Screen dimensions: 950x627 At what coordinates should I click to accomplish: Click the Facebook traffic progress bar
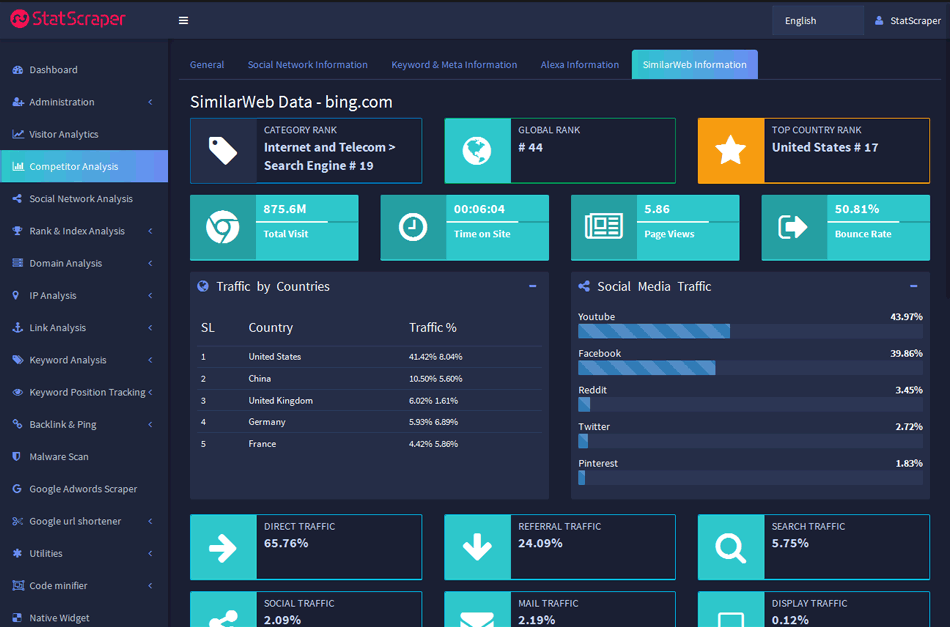[750, 368]
